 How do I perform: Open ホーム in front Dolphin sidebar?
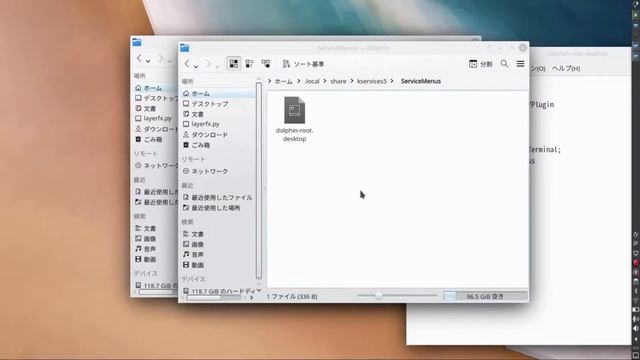click(x=218, y=93)
